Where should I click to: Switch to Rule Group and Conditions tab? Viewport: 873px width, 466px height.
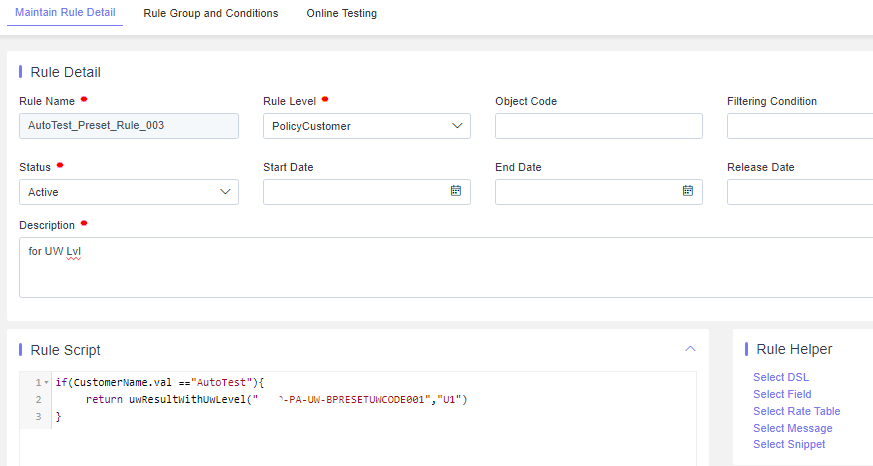pyautogui.click(x=210, y=13)
